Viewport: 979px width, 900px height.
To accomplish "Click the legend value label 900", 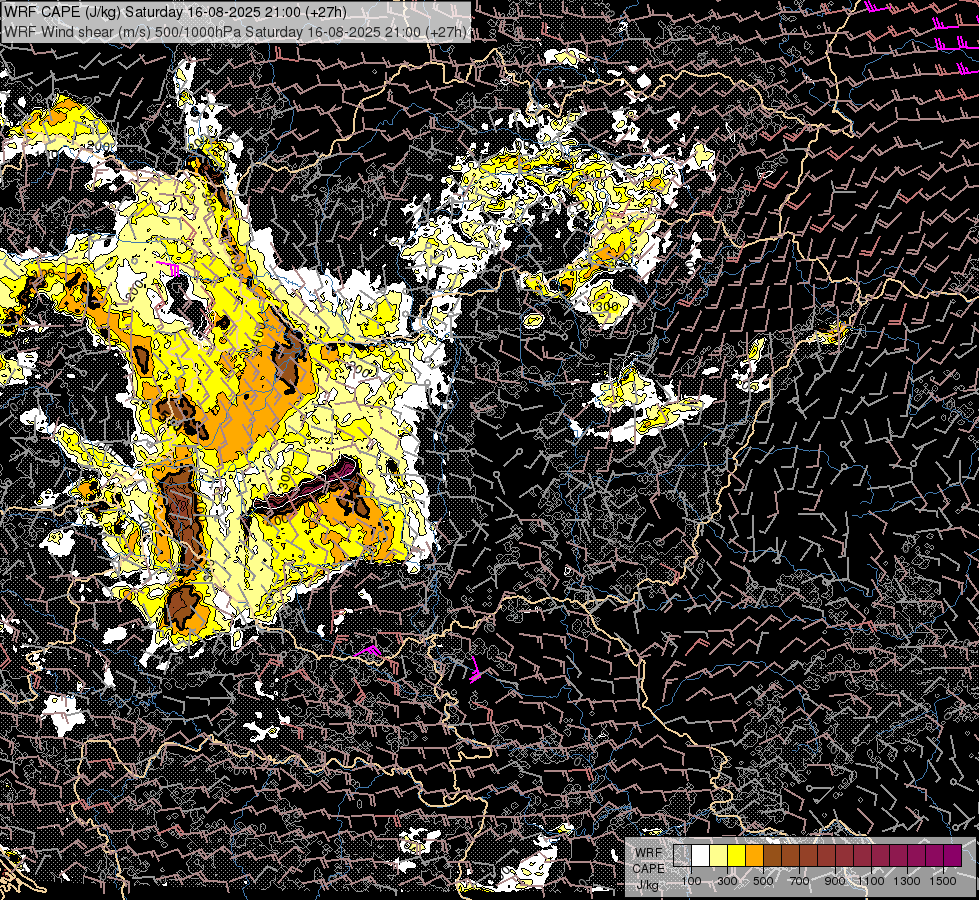I will tap(835, 881).
